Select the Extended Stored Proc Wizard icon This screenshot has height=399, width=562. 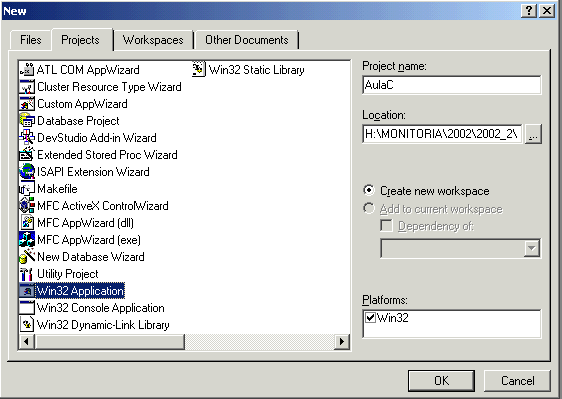(27, 155)
